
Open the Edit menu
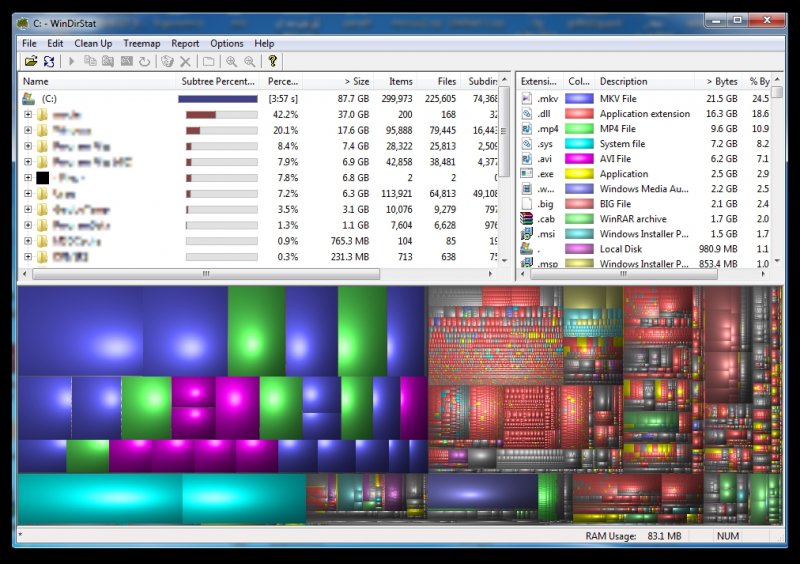[55, 43]
